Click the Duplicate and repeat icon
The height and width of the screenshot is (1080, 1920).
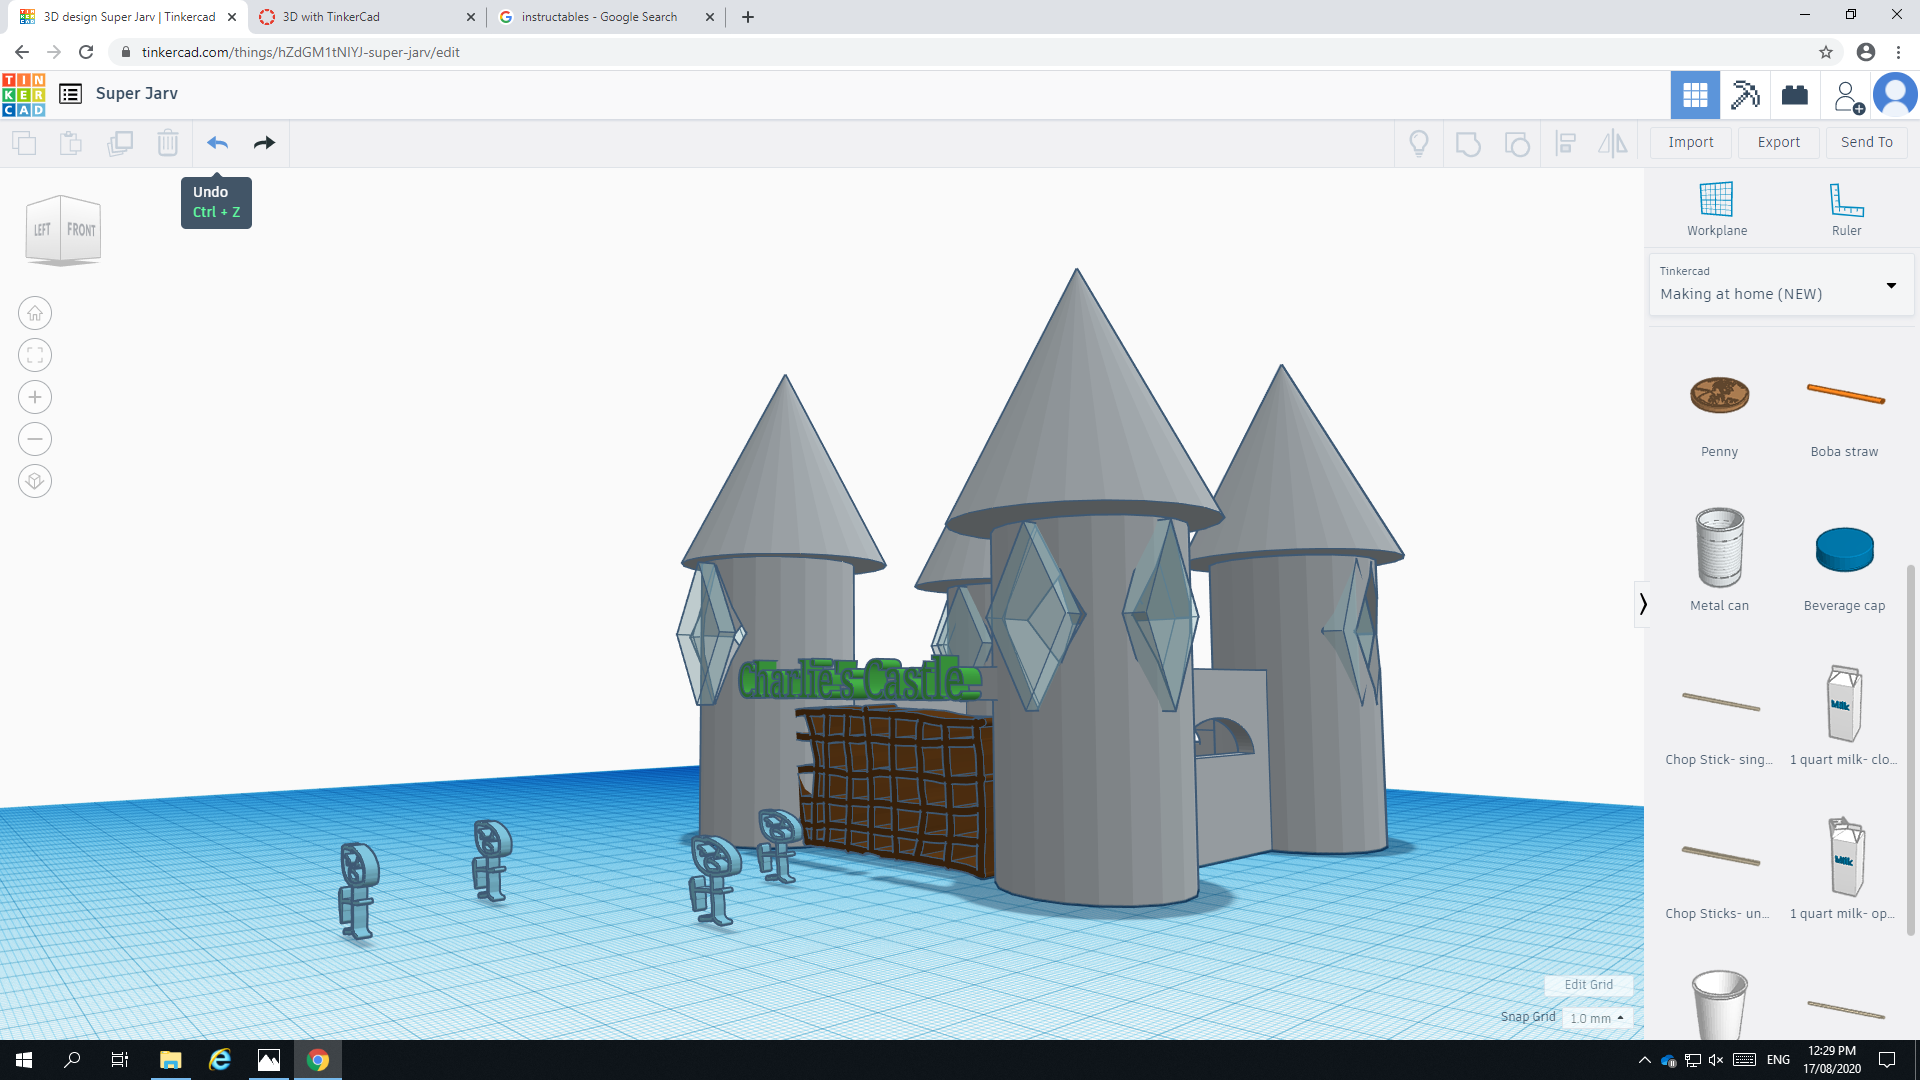tap(120, 143)
